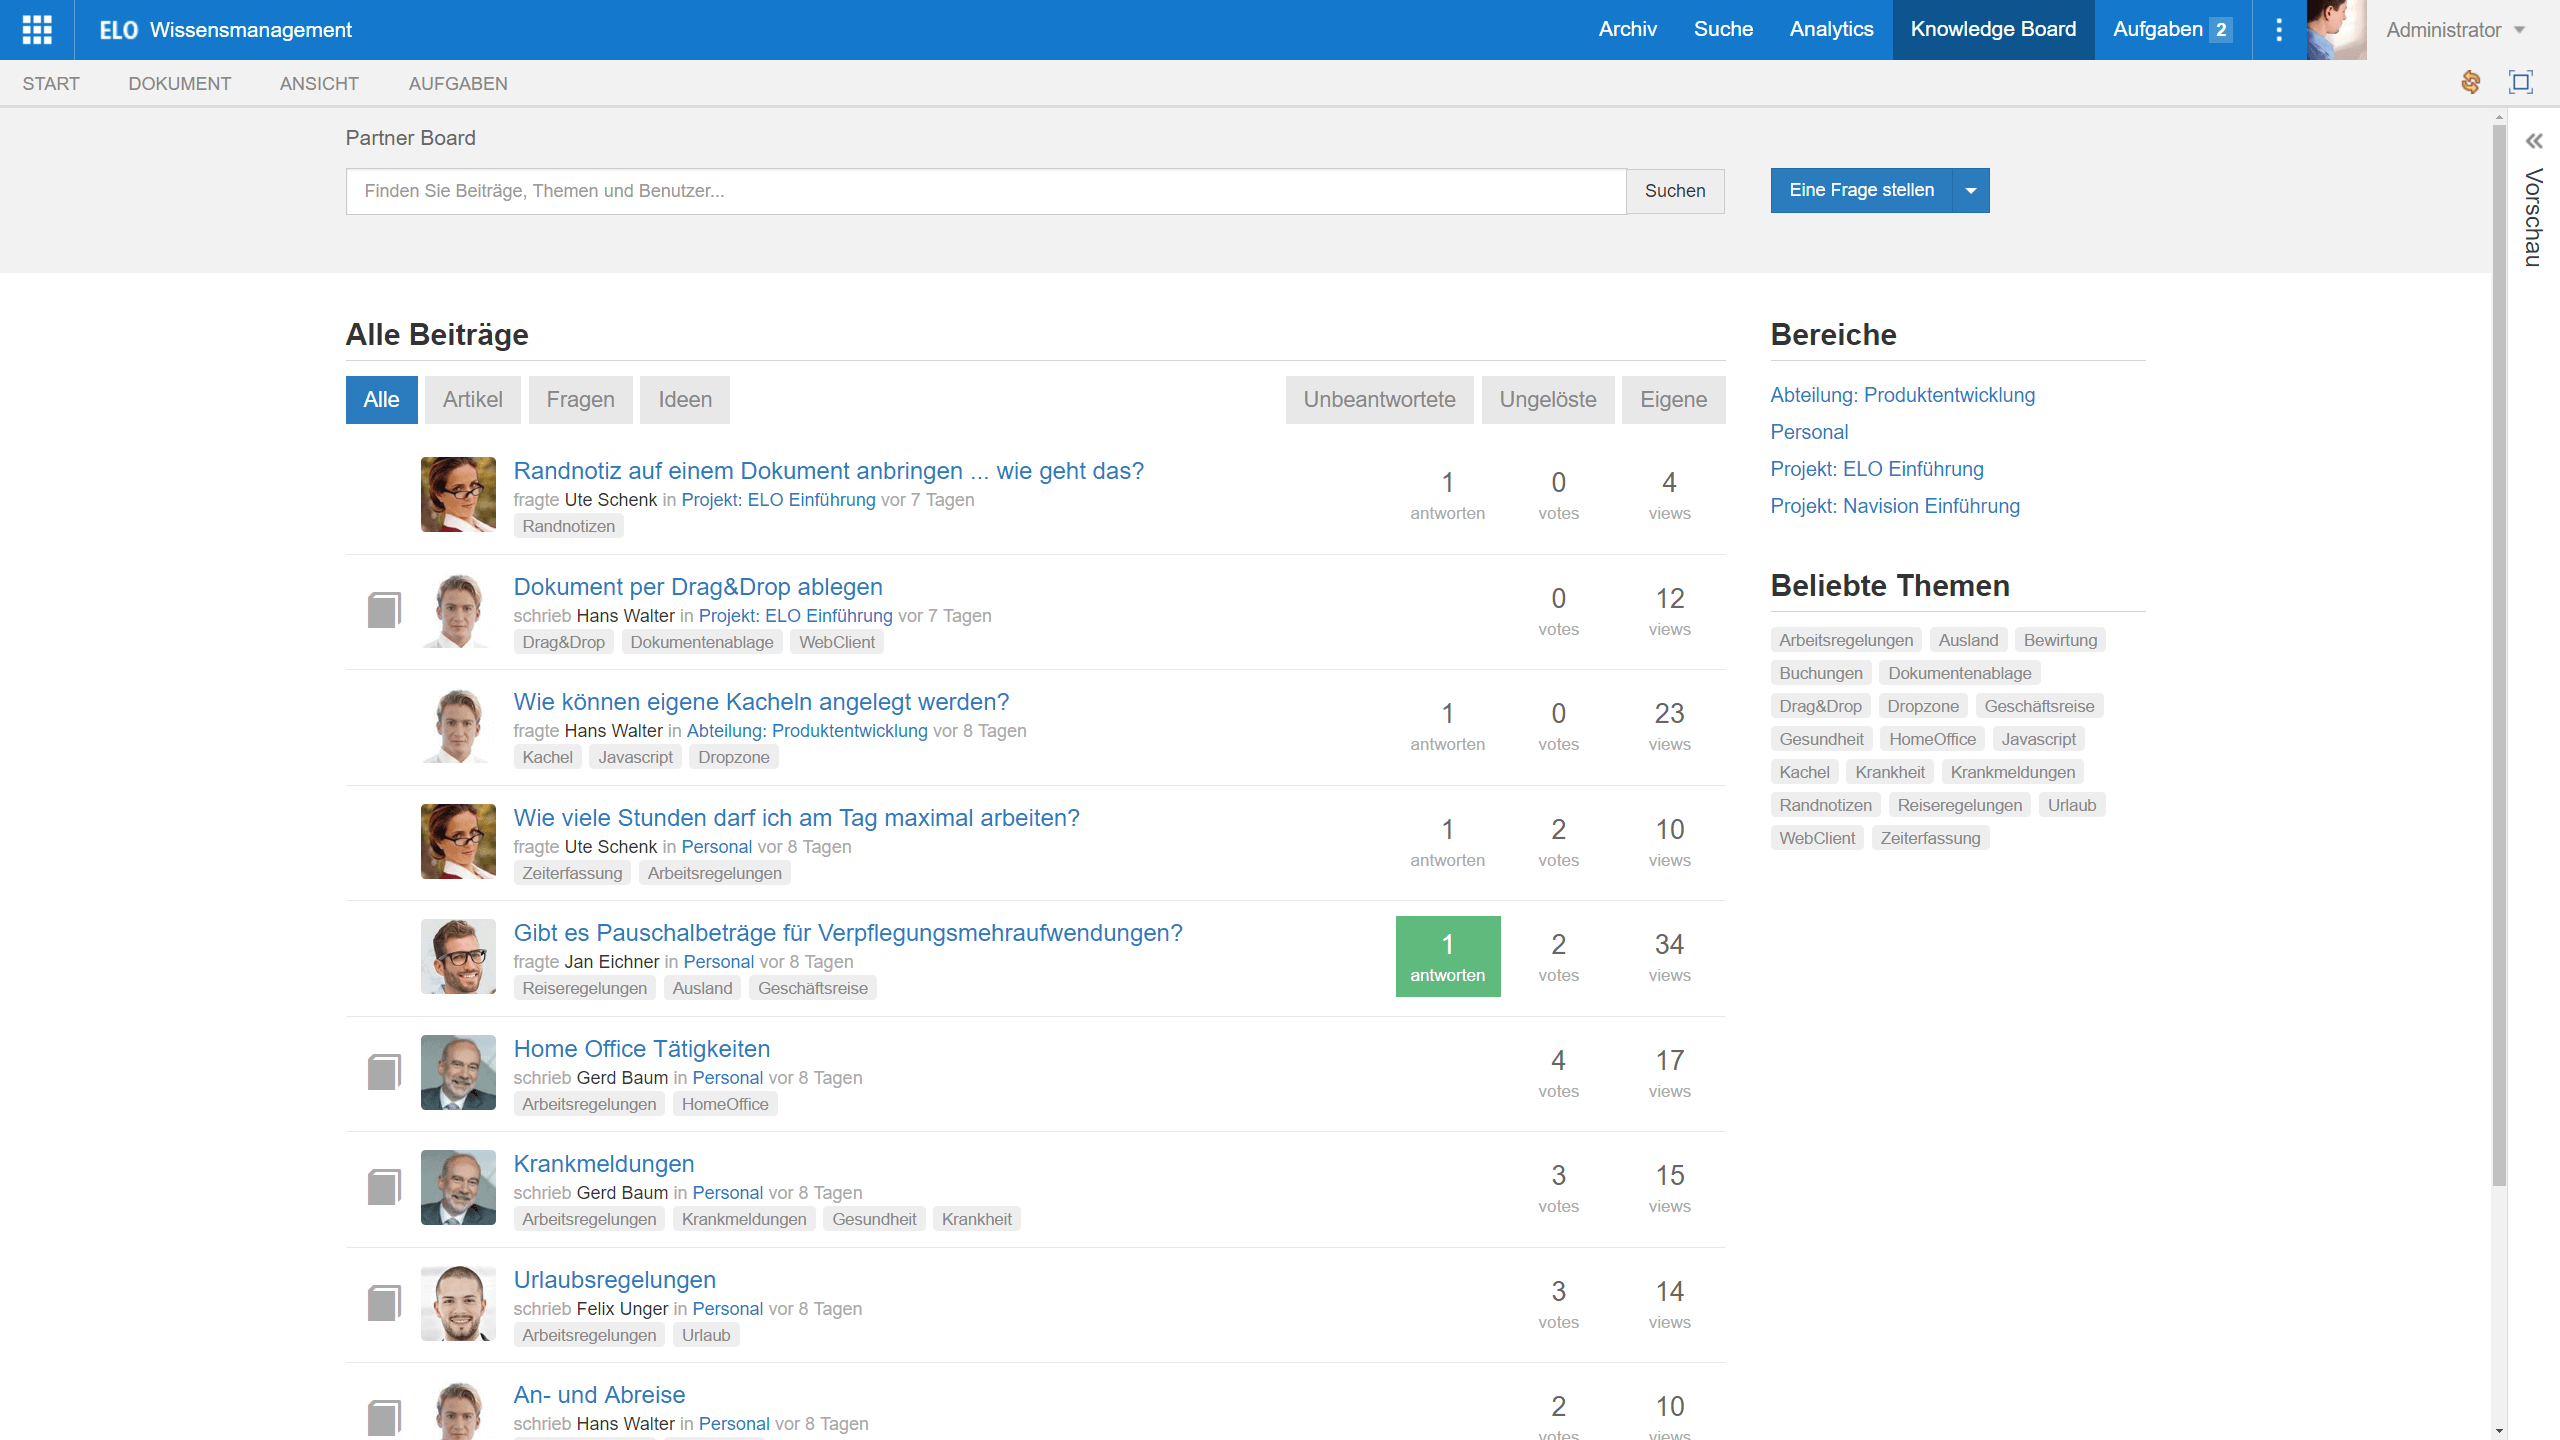The image size is (2560, 1440).
Task: Click the orange sync icon in toolbar
Action: [2470, 83]
